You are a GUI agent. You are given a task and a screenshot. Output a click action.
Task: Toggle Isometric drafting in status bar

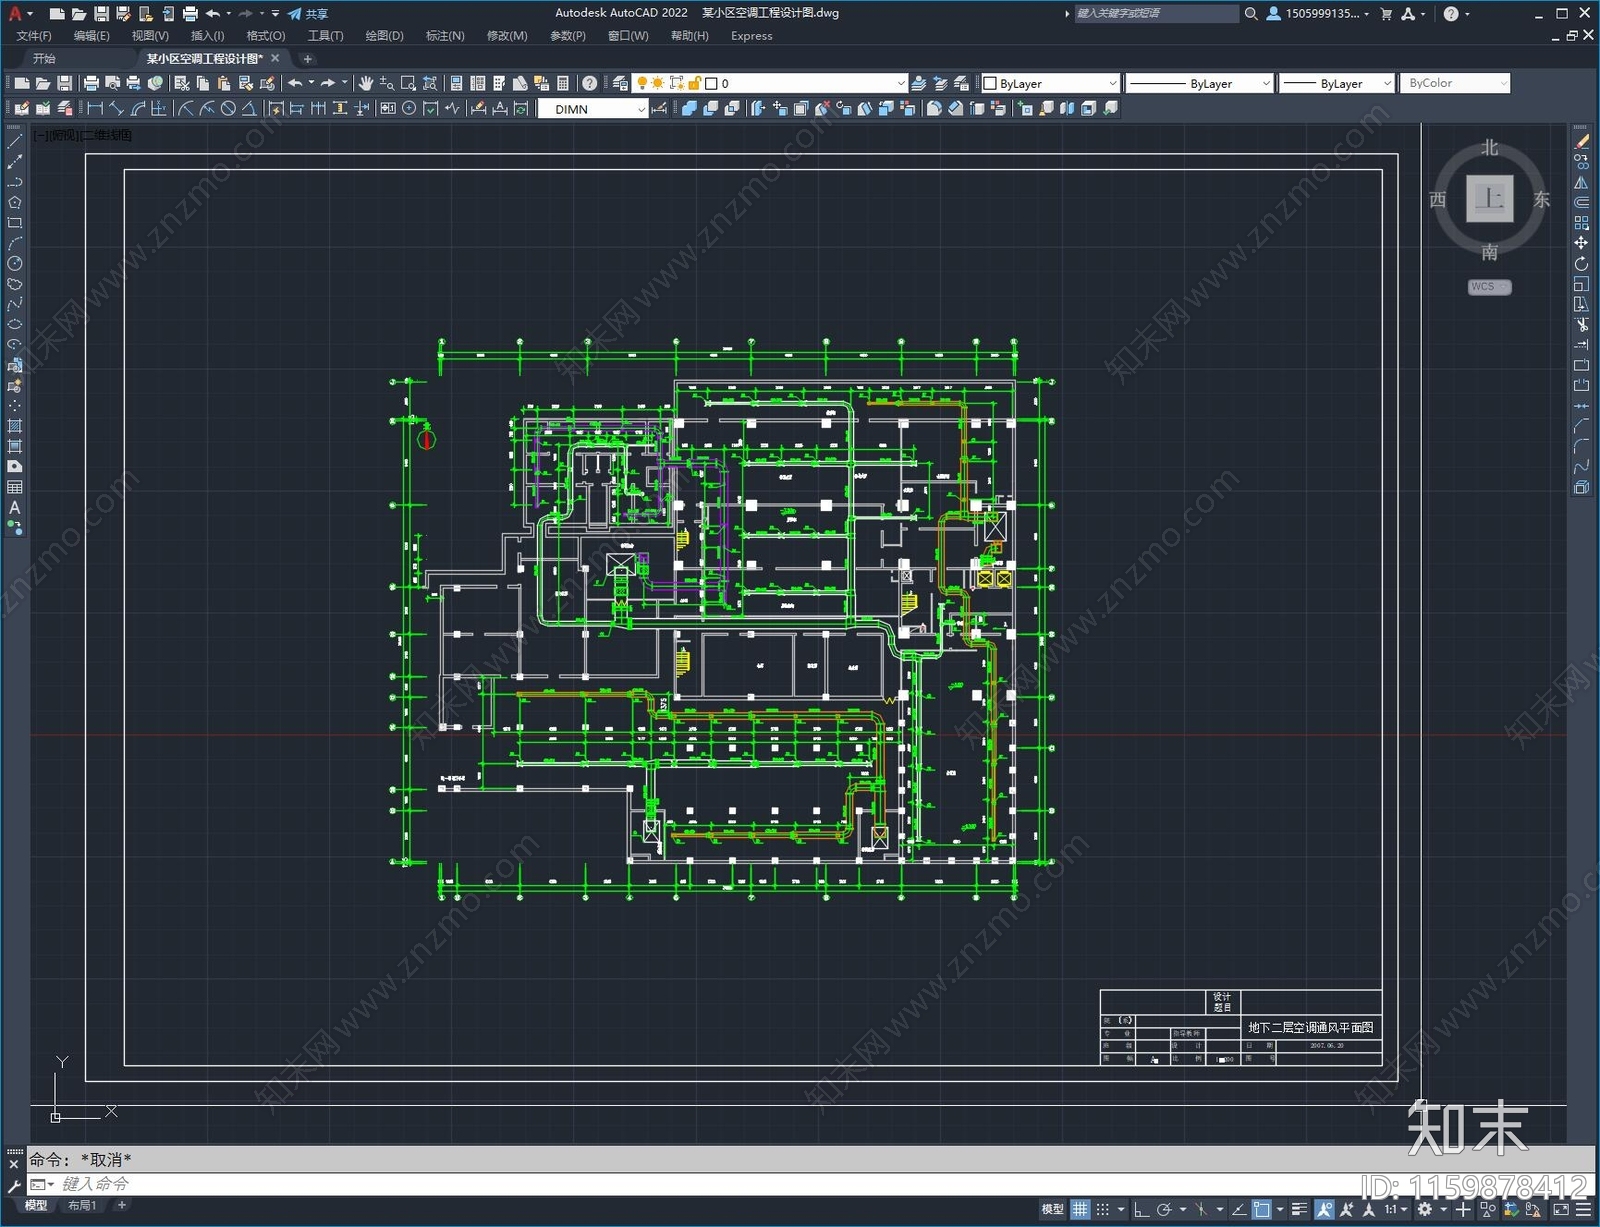pos(1201,1210)
